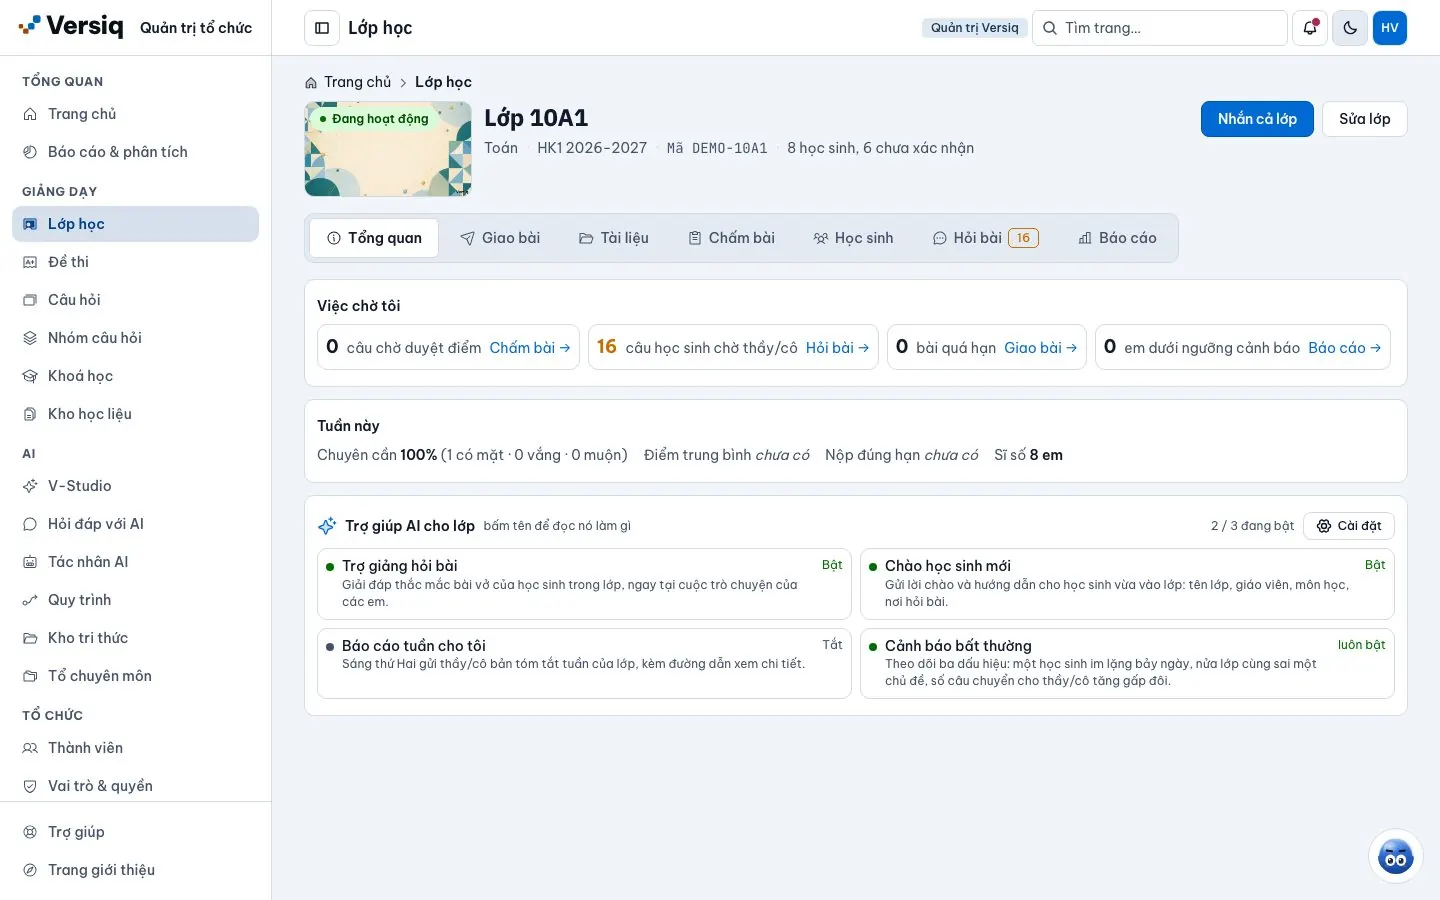This screenshot has height=900, width=1440.
Task: Open Trợ giúp in sidebar
Action: 135,832
